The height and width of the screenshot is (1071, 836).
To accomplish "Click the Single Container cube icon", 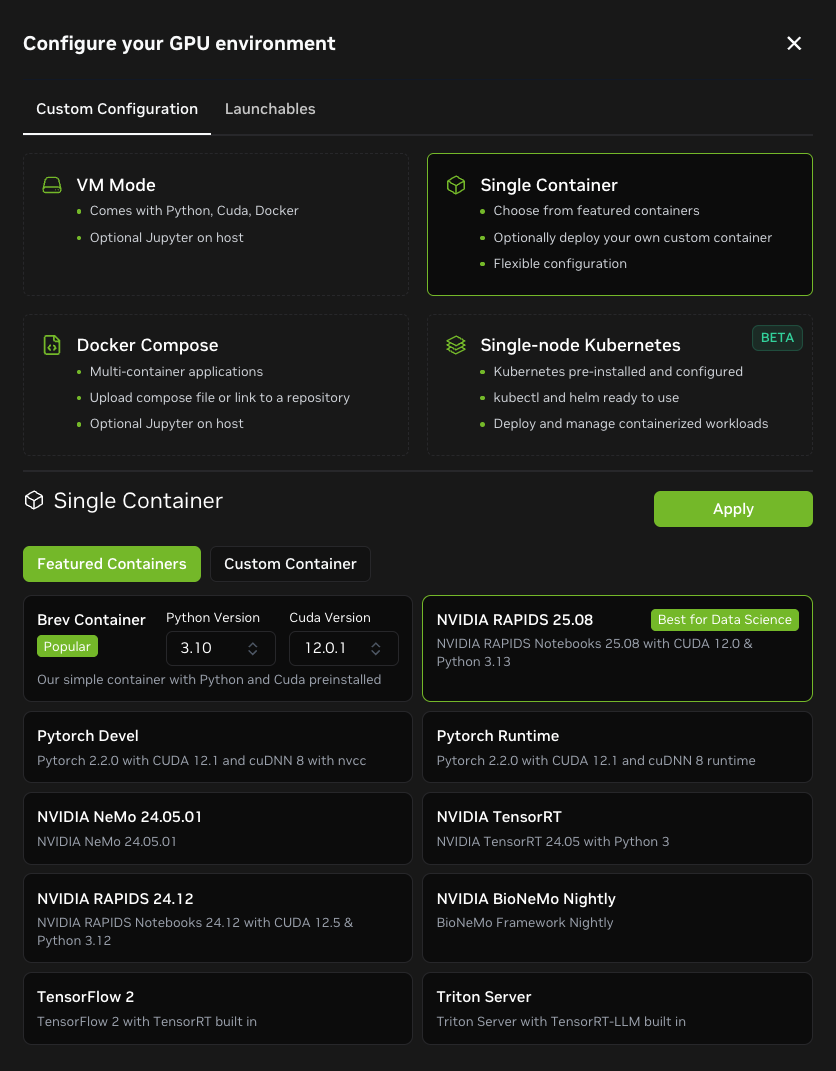I will point(456,185).
